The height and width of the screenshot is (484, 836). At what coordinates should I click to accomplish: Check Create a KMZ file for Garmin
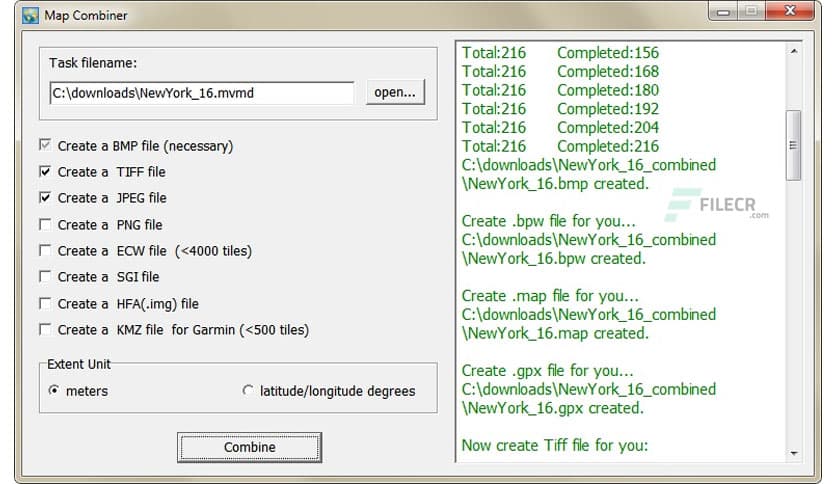coord(45,329)
